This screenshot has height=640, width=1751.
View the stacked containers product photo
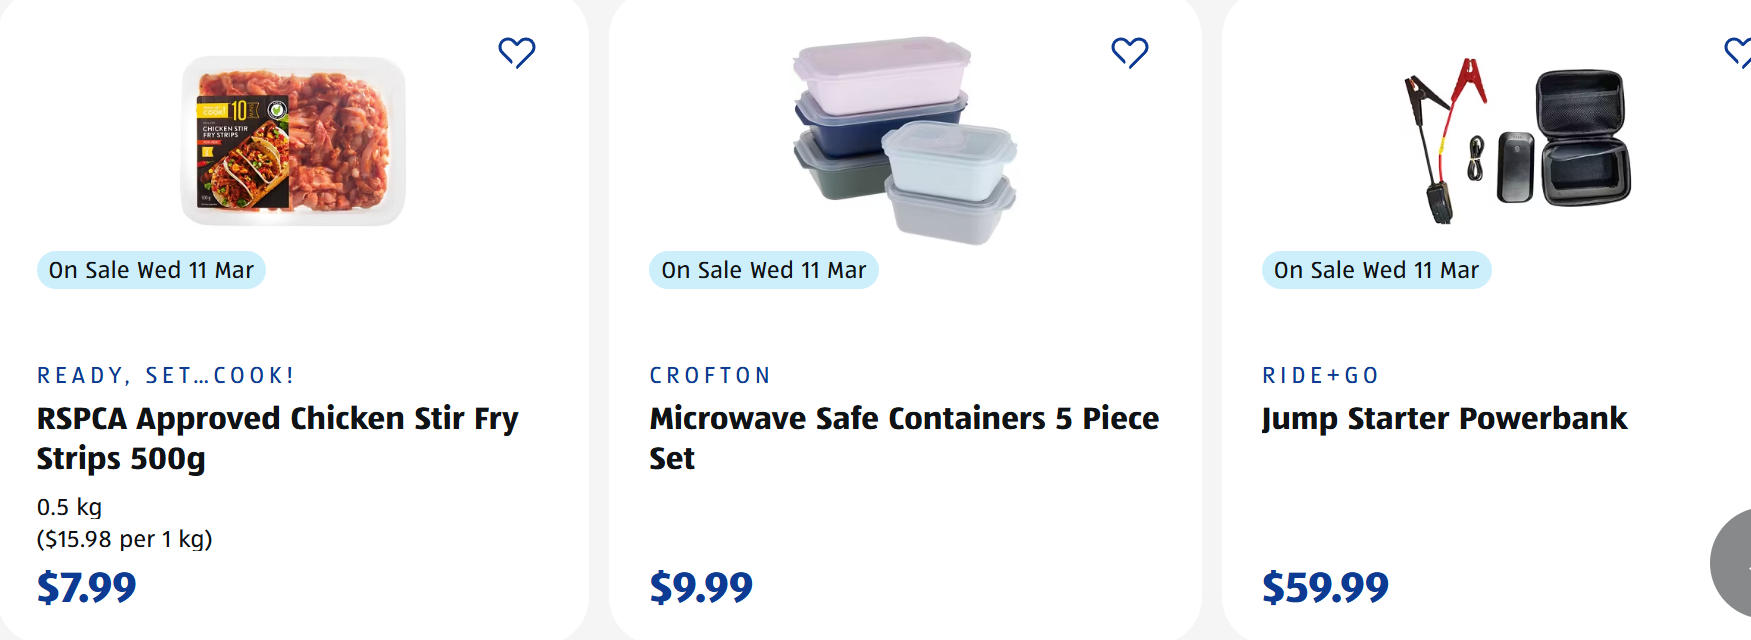pos(904,141)
